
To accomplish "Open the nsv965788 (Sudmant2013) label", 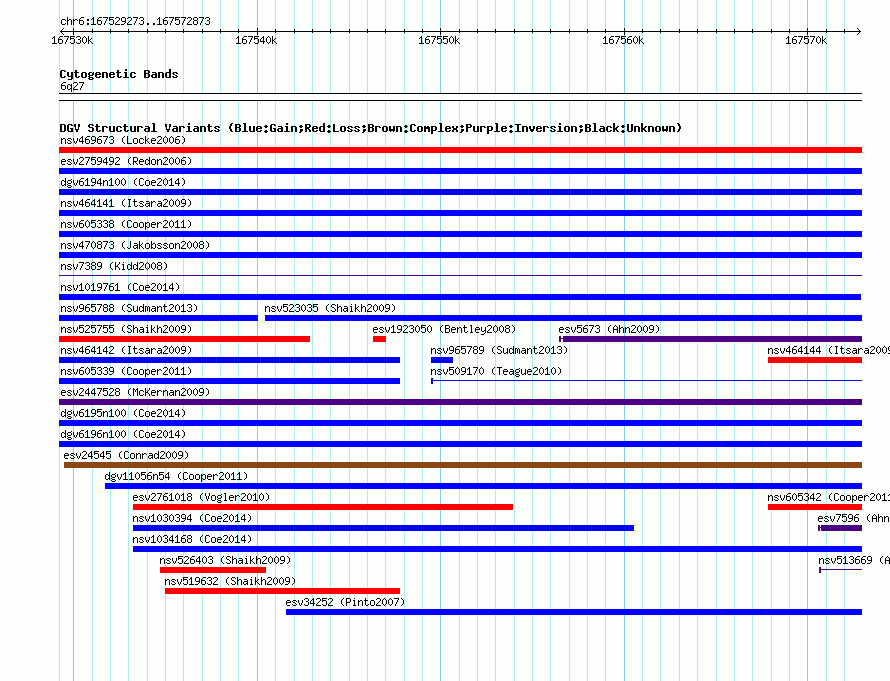I will (129, 308).
